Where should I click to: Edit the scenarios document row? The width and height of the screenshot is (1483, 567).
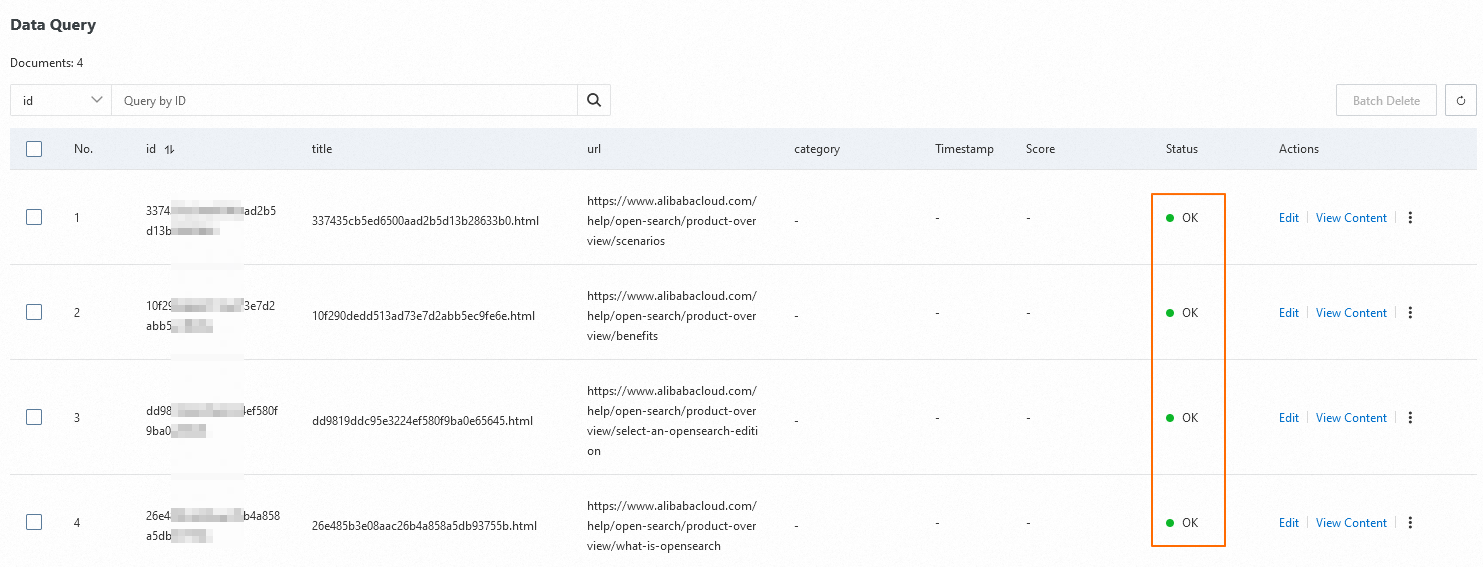(1289, 217)
